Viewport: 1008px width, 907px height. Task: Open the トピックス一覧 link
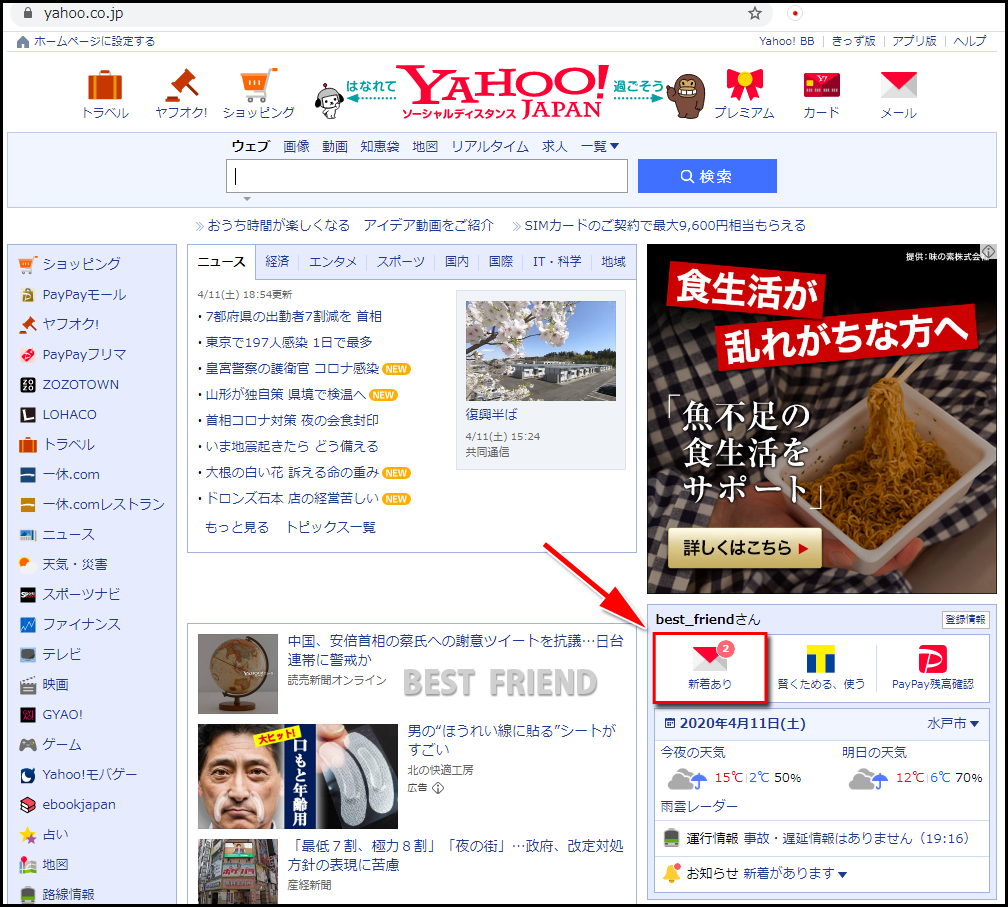pyautogui.click(x=330, y=528)
